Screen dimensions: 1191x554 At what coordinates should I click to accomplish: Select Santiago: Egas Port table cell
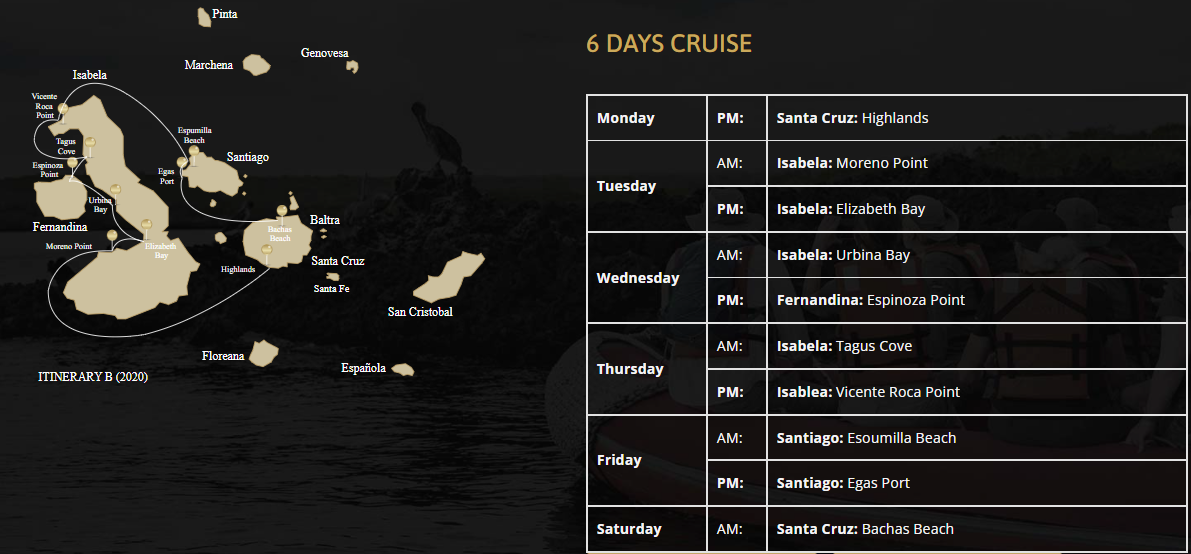pyautogui.click(x=976, y=483)
